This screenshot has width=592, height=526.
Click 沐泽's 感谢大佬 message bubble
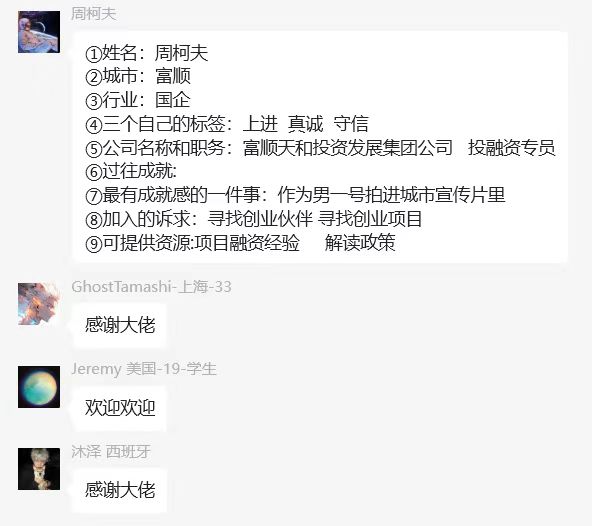tap(120, 490)
